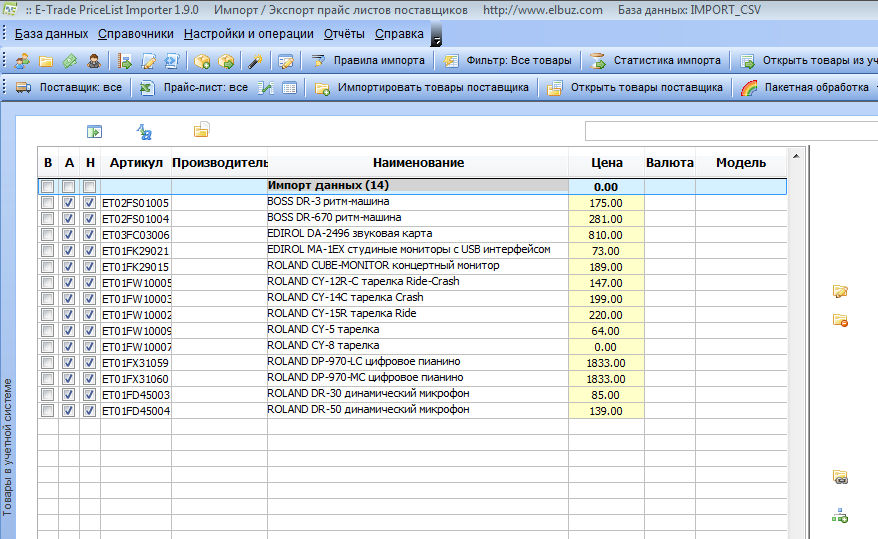Expand the menu bar overflow arrow
878x539 pixels.
437,35
